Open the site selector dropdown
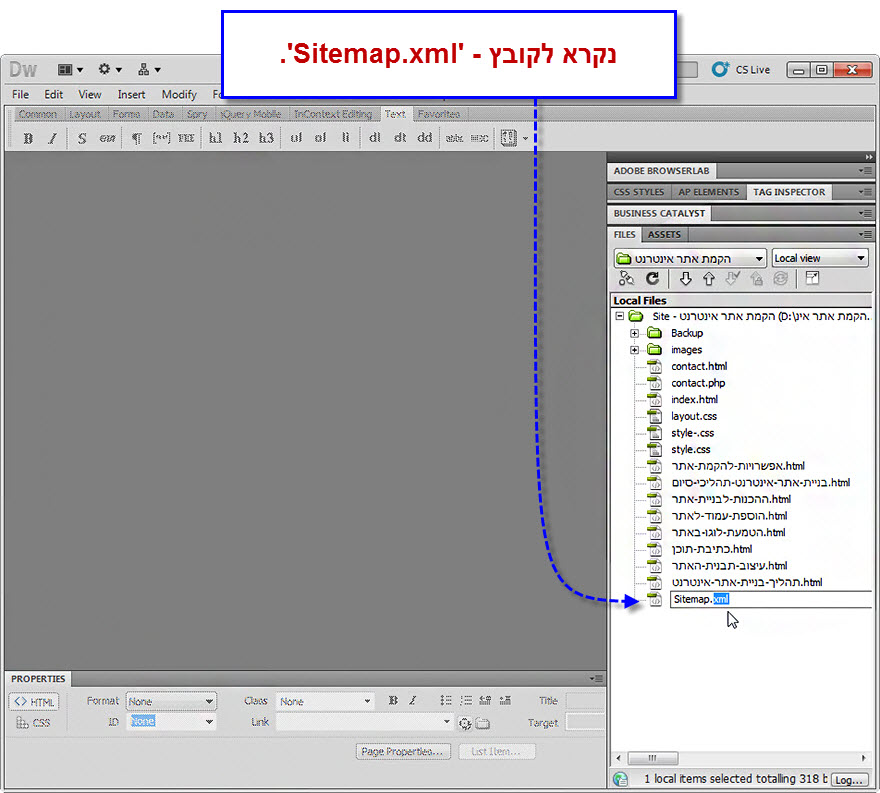The width and height of the screenshot is (880, 793). 690,259
